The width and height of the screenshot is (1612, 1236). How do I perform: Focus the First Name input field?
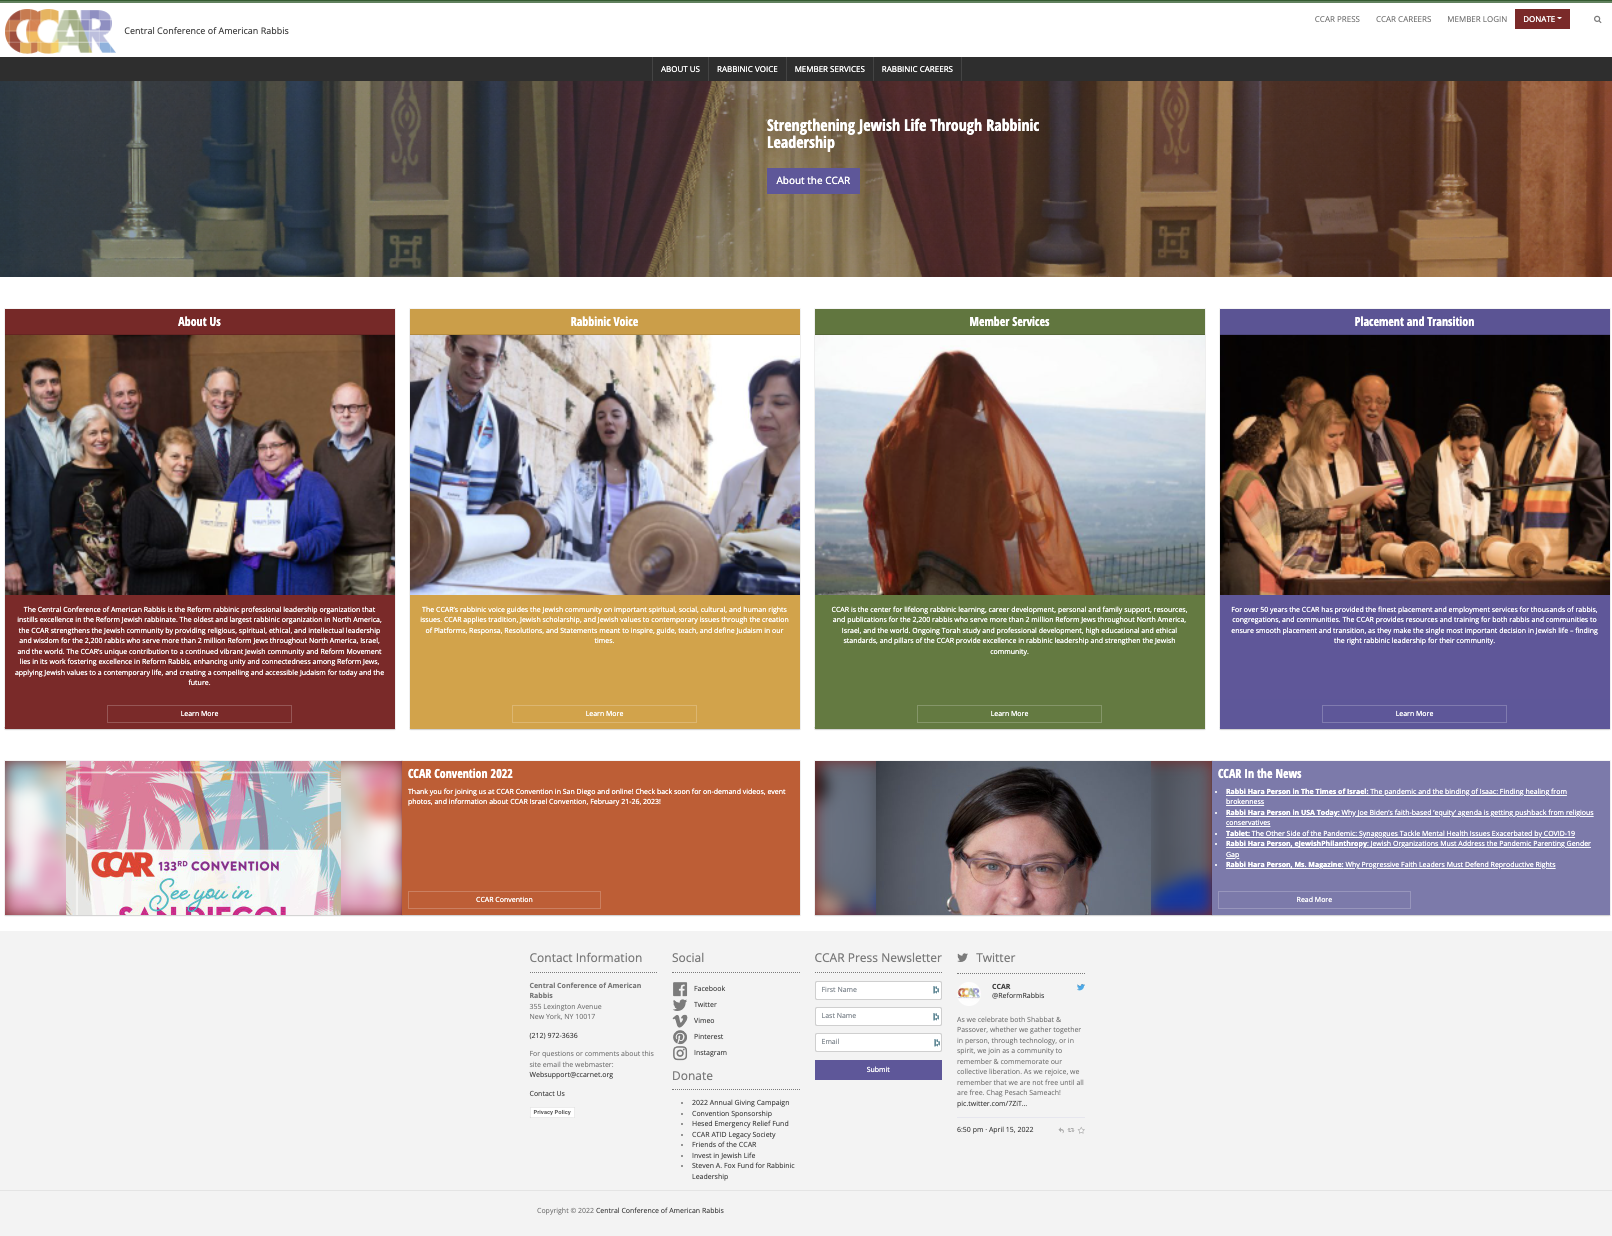pos(878,990)
